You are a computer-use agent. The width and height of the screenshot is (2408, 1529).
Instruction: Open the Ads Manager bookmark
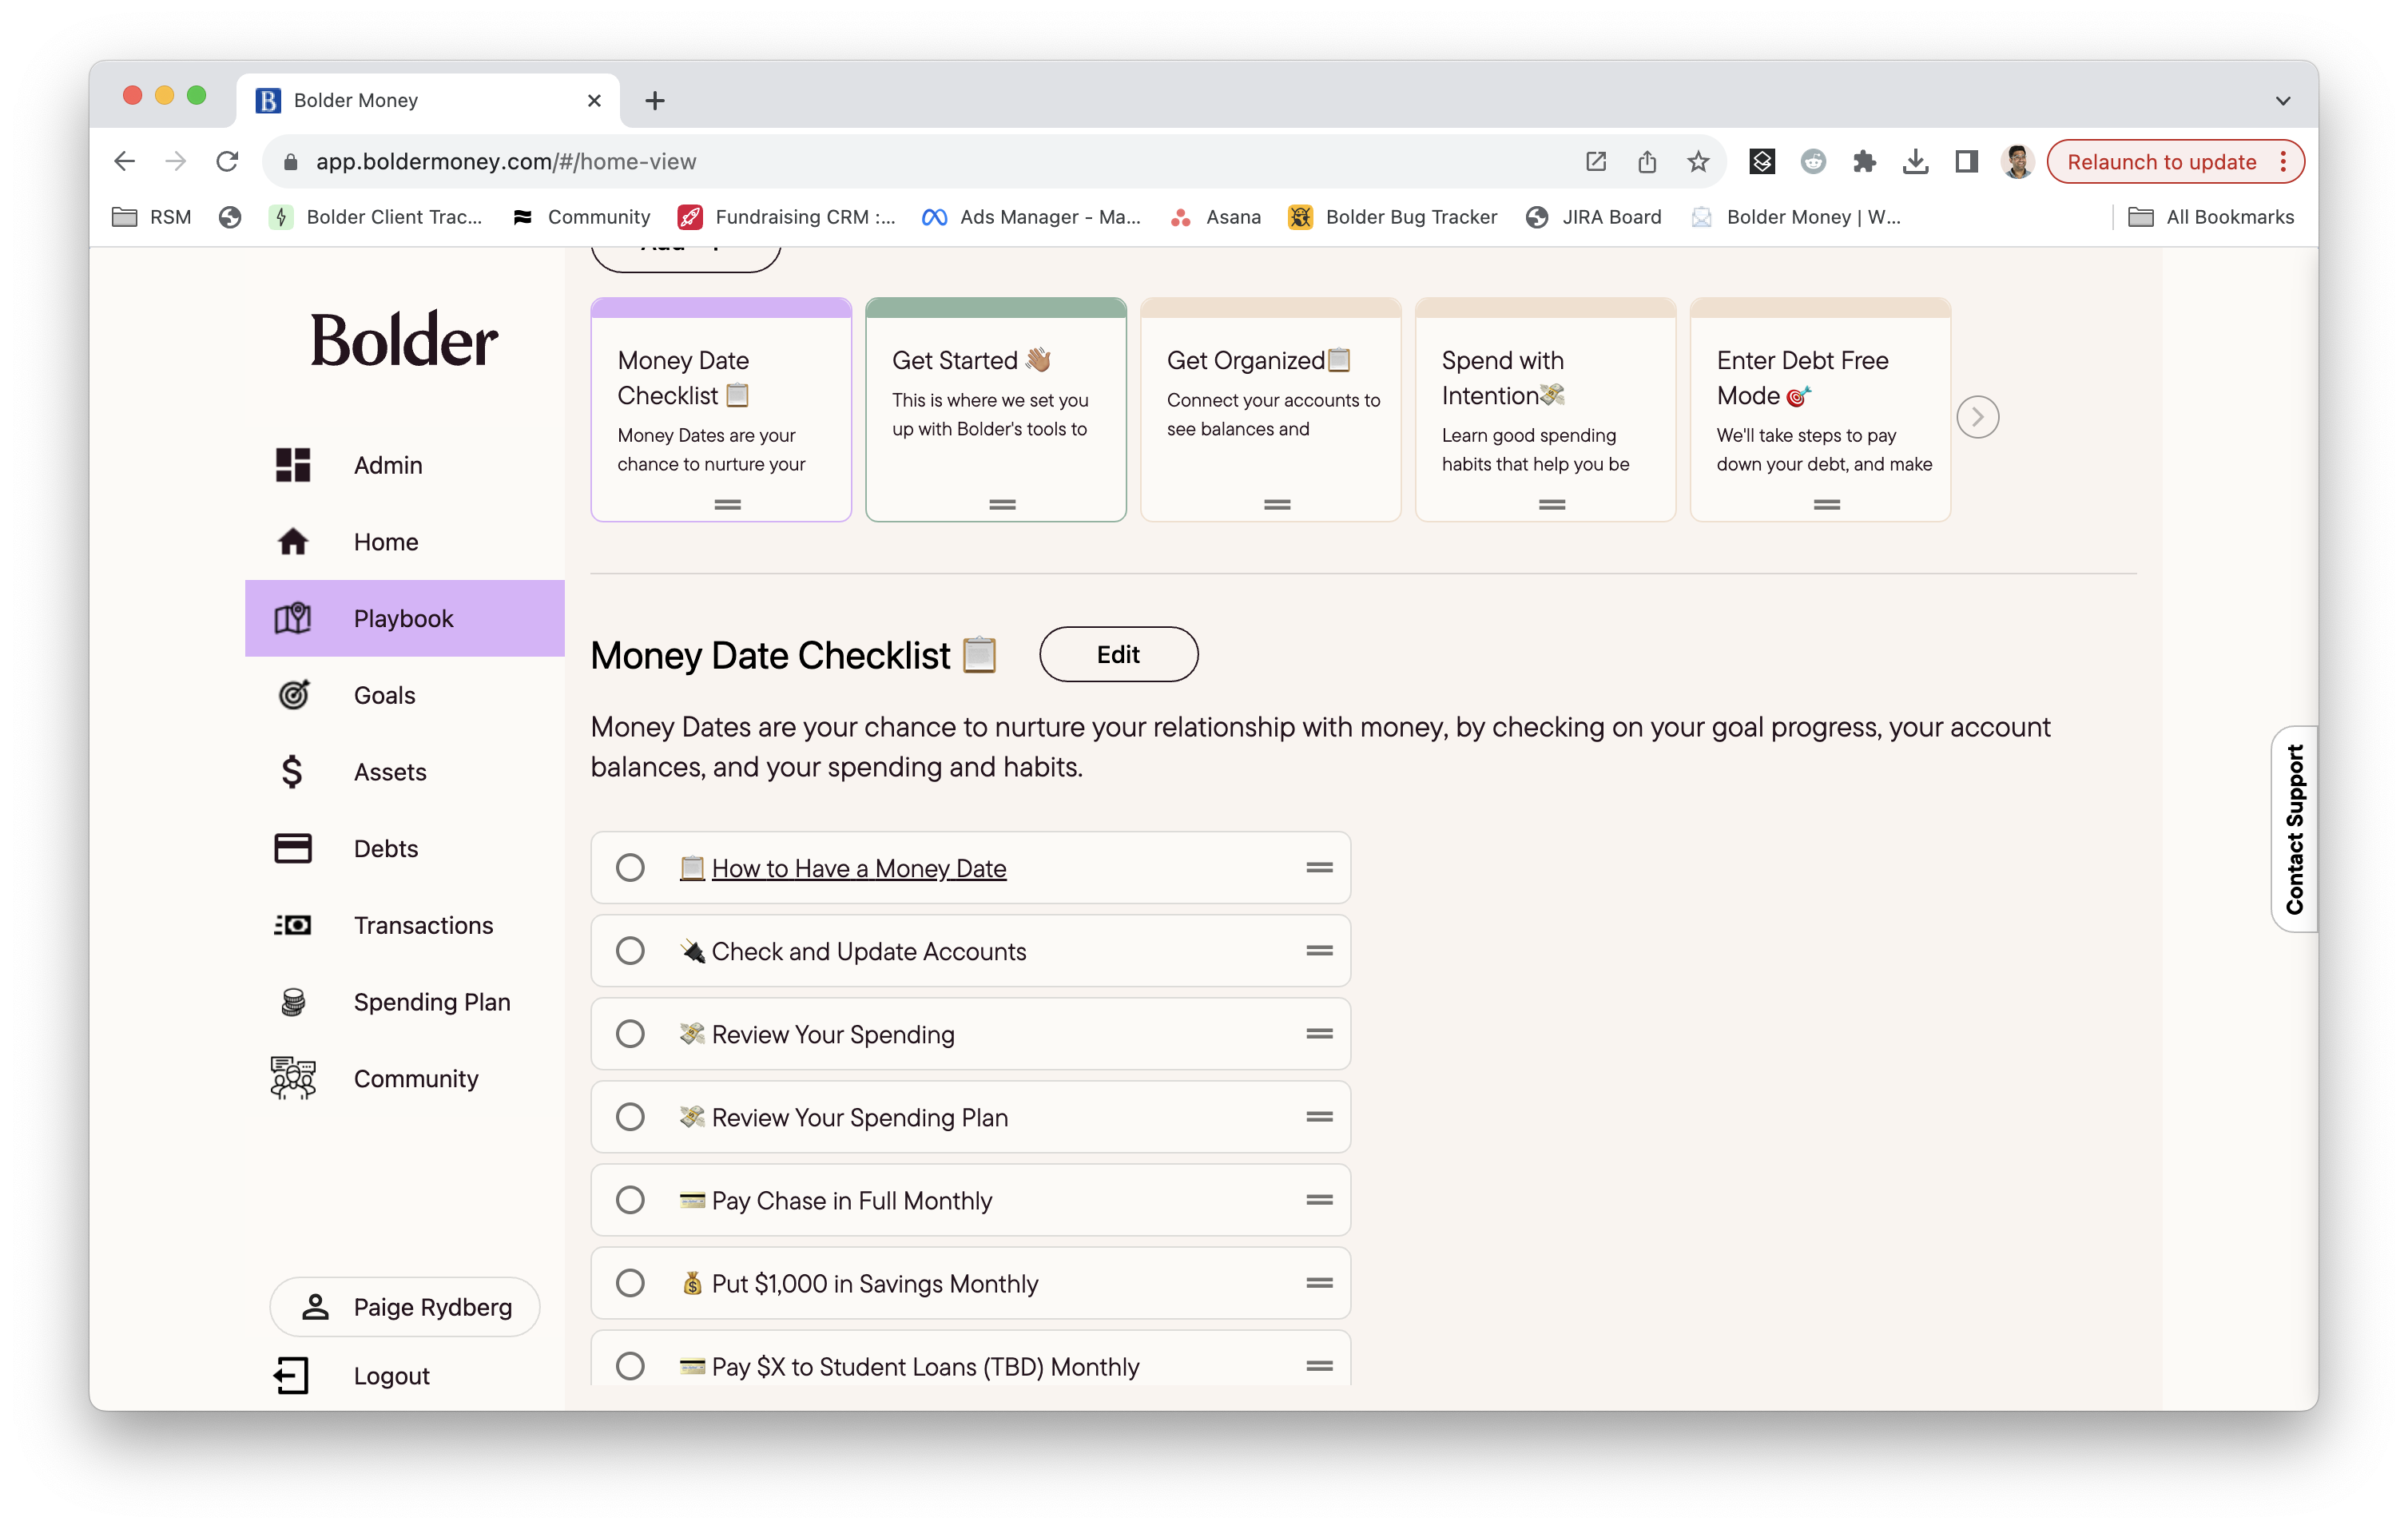(x=1031, y=217)
